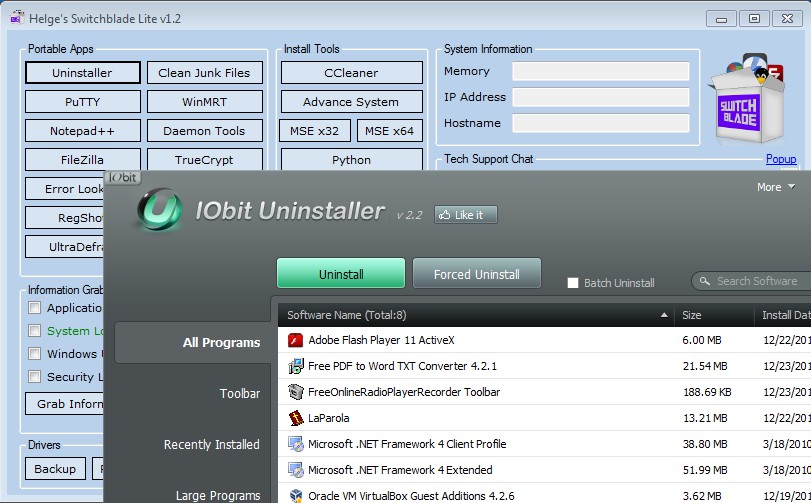811x503 pixels.
Task: Click the Like it button
Action: pos(466,215)
